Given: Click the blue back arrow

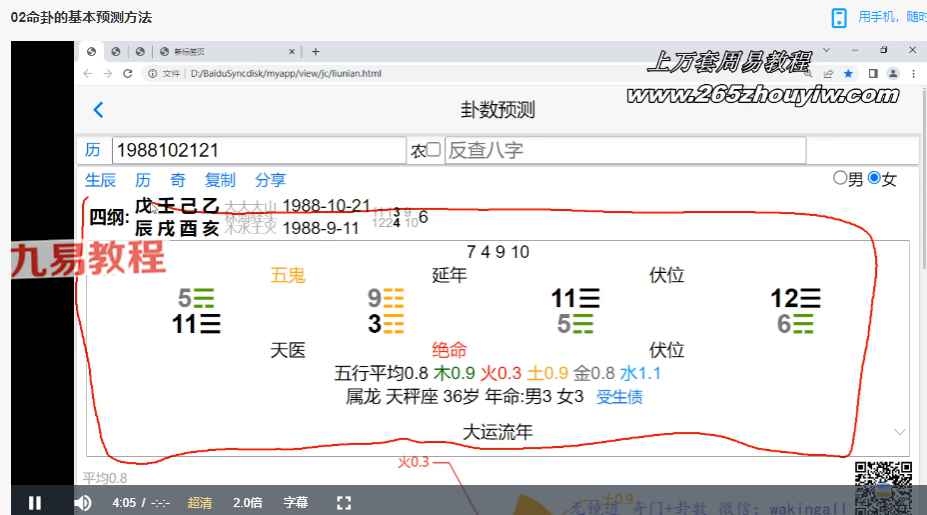Looking at the screenshot, I should pyautogui.click(x=98, y=110).
